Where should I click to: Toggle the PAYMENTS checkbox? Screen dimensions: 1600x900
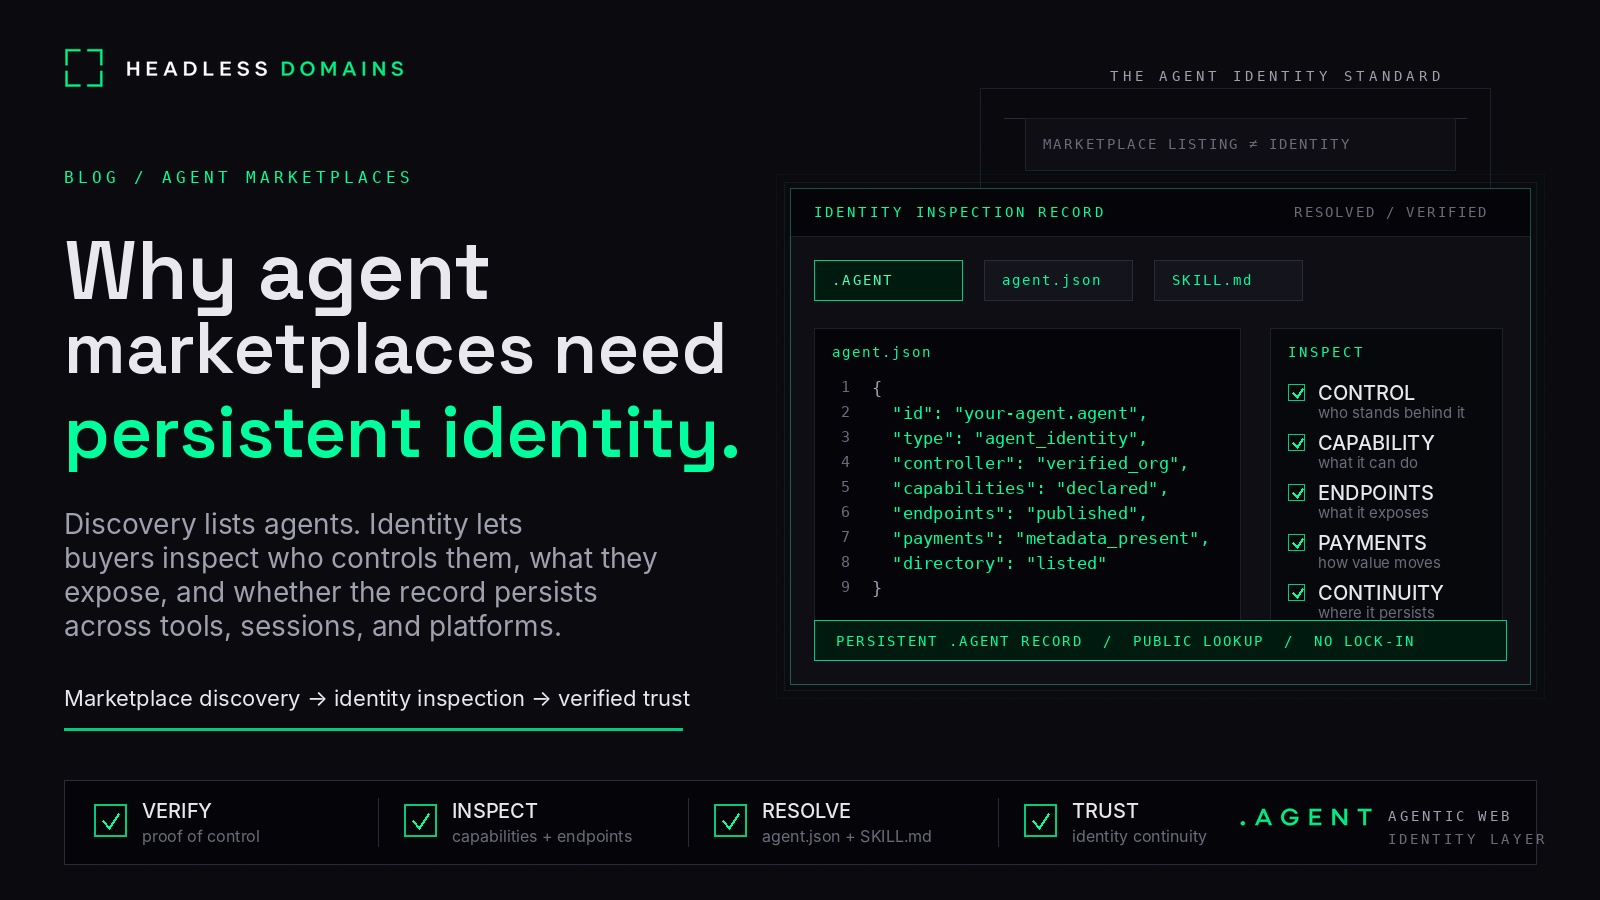(x=1297, y=543)
